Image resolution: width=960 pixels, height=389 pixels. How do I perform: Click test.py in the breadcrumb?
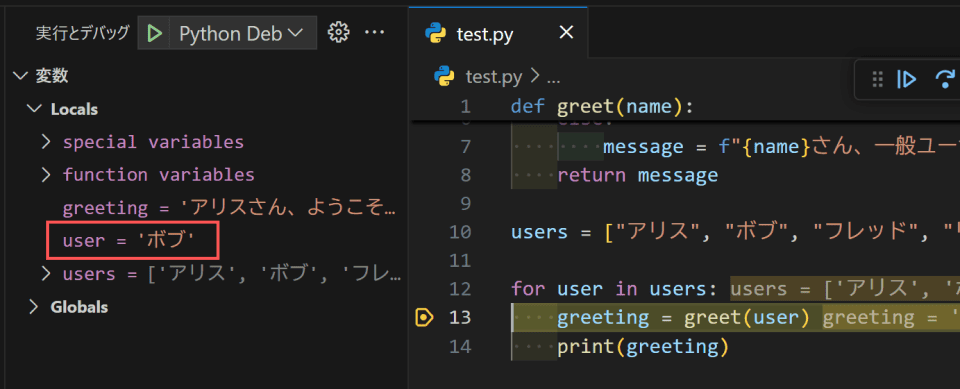click(493, 77)
